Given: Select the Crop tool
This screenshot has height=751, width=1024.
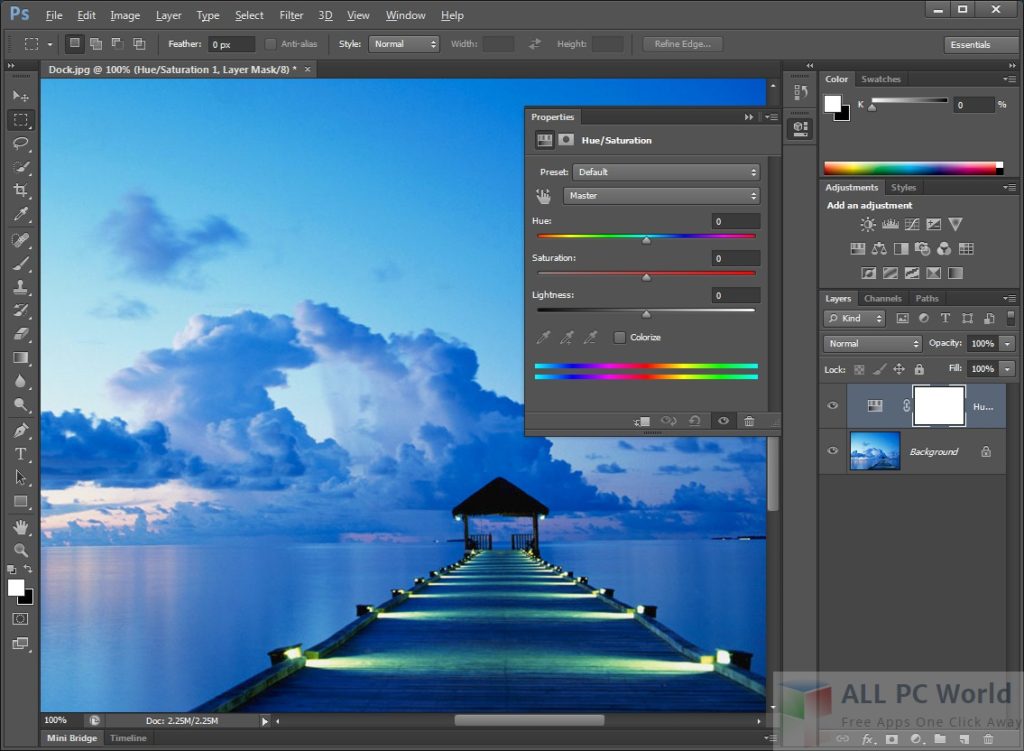Looking at the screenshot, I should tap(20, 190).
